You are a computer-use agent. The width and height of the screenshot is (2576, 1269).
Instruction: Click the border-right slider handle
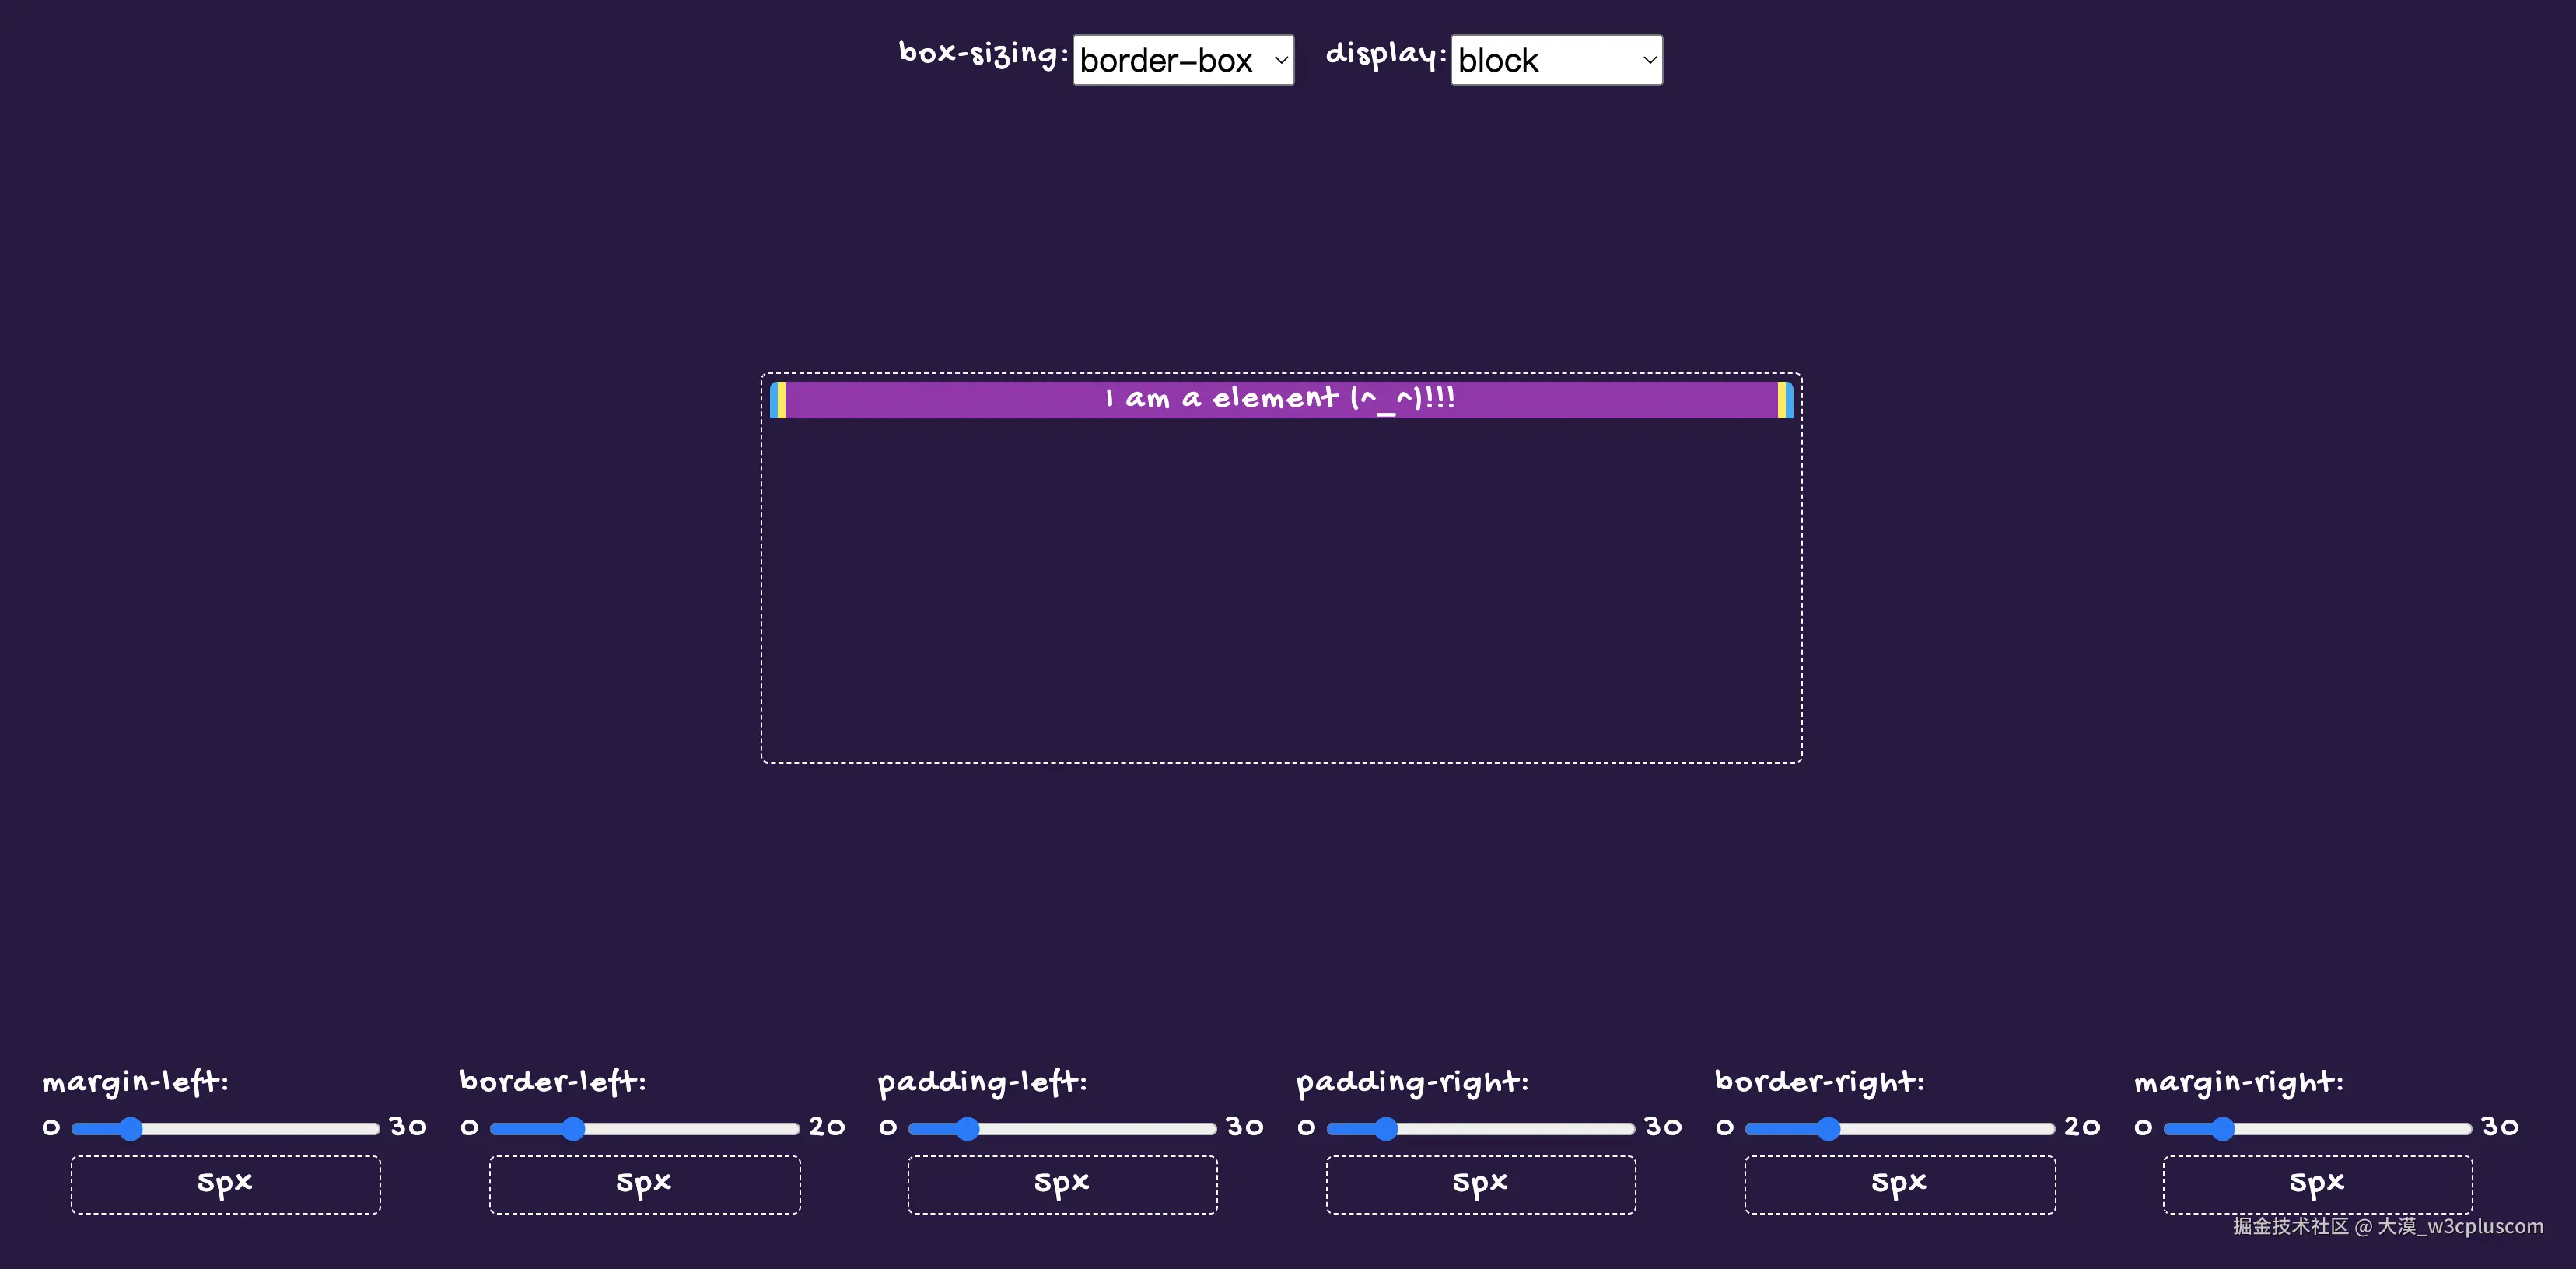point(1828,1129)
